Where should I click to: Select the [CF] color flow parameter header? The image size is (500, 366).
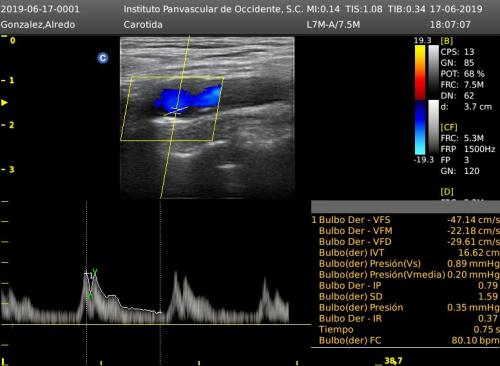[449, 127]
